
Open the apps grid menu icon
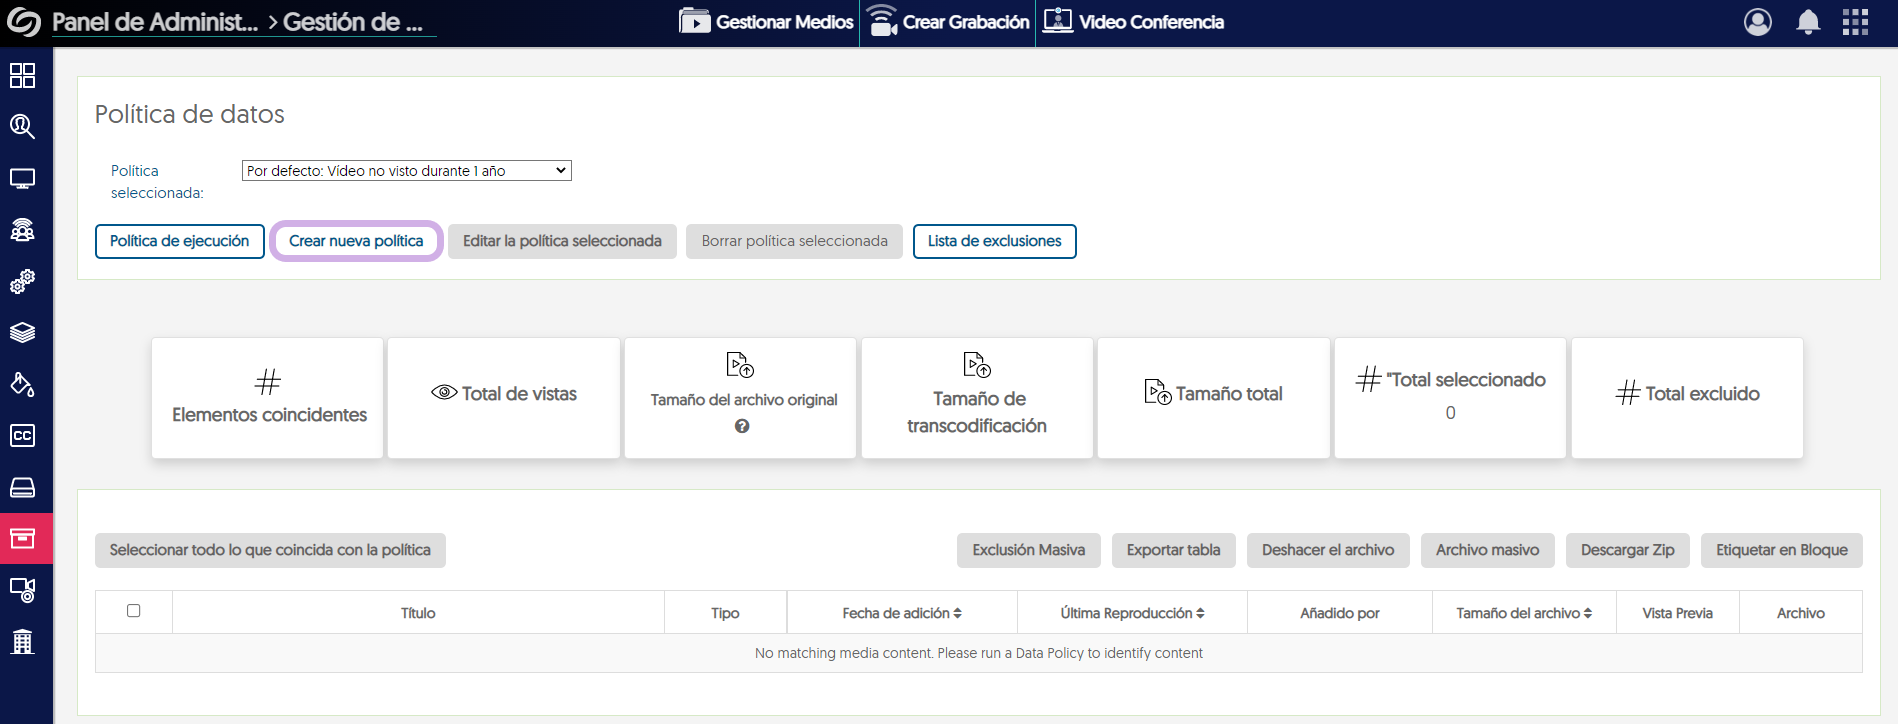1855,22
